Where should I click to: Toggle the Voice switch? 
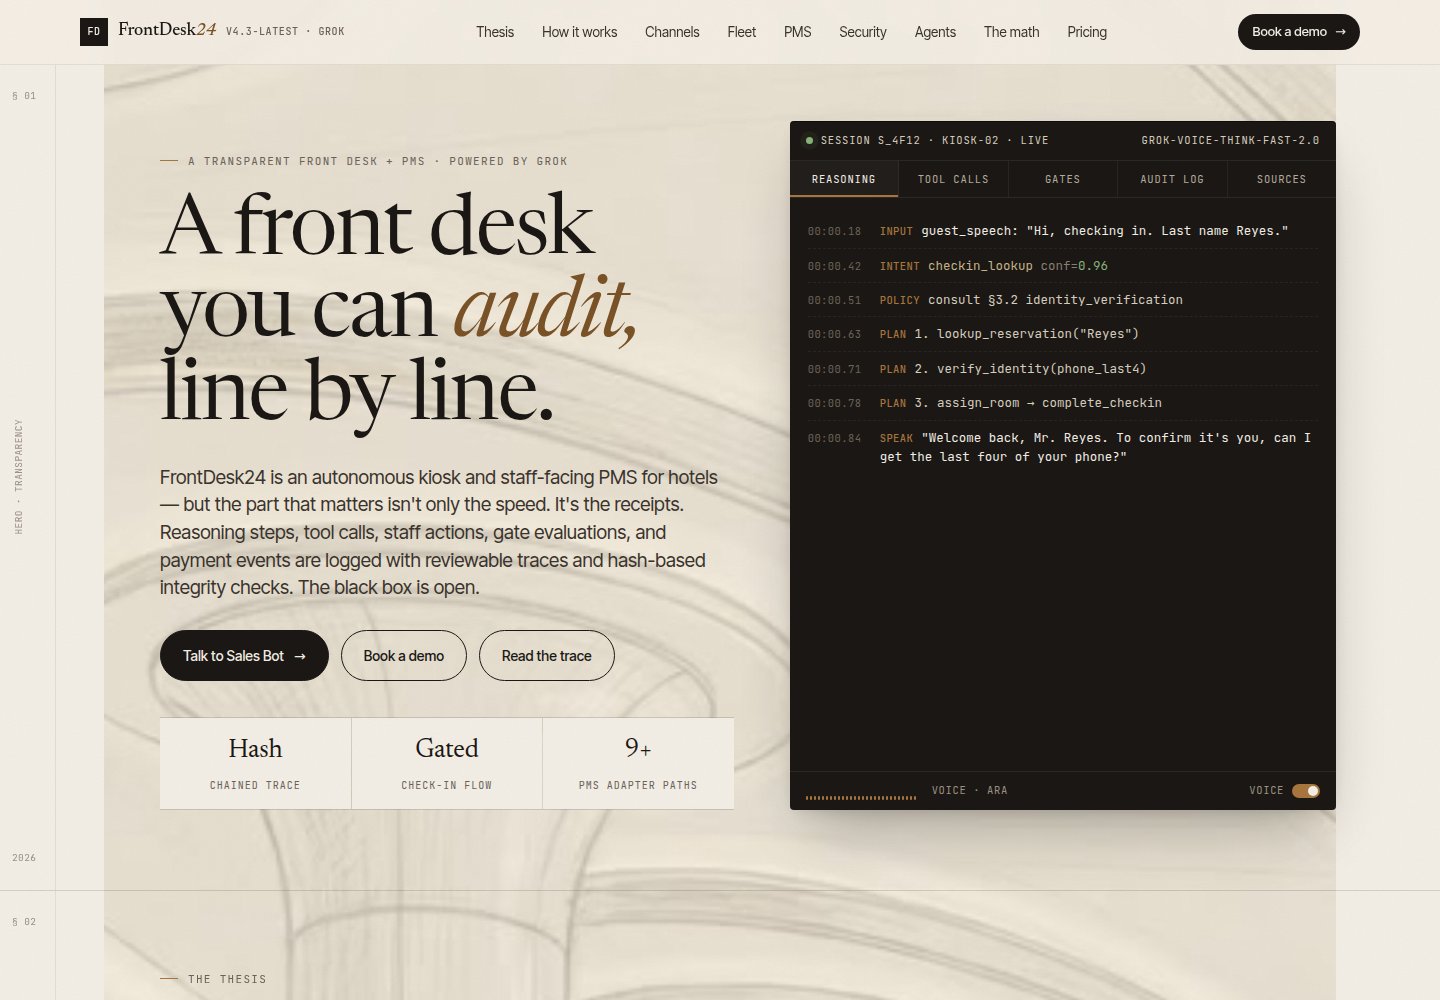click(1306, 791)
